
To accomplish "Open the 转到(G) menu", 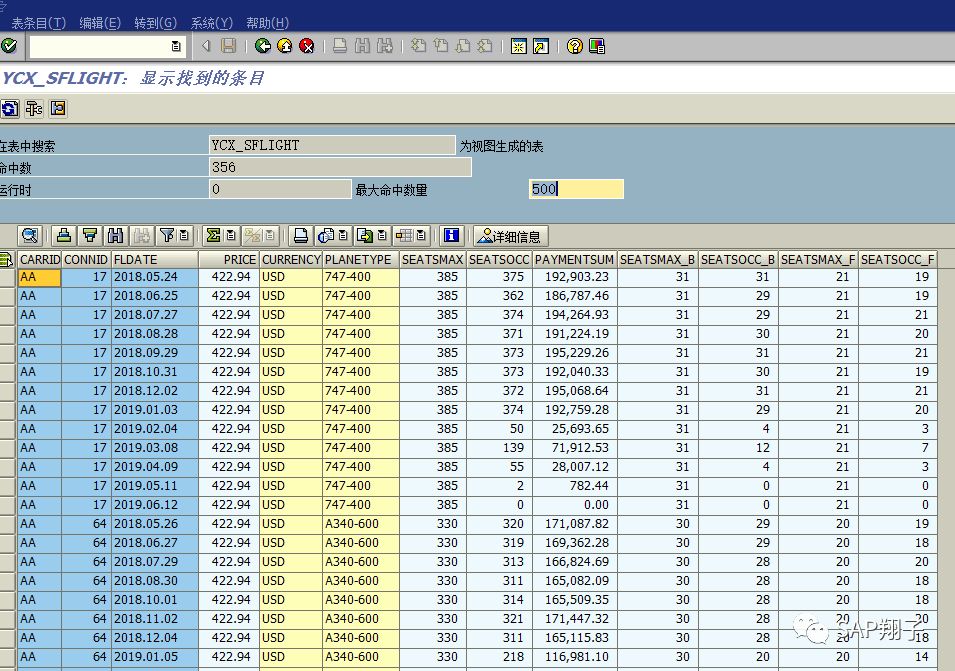I will [155, 23].
